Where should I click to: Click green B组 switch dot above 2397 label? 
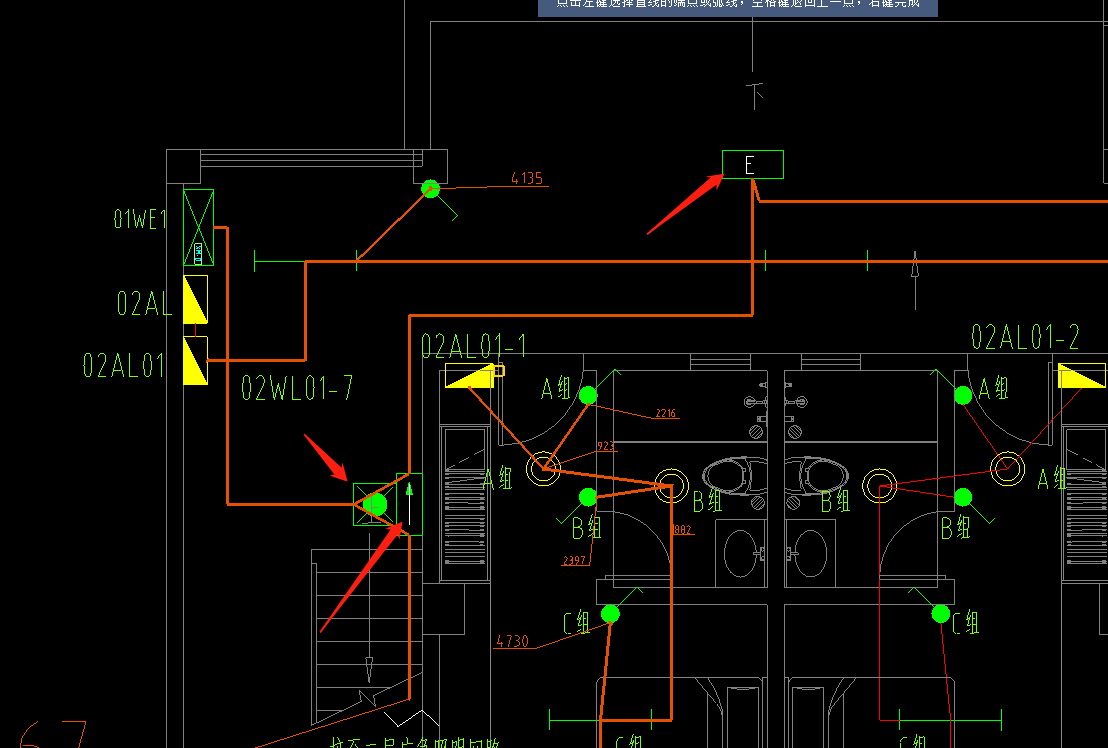[x=588, y=497]
